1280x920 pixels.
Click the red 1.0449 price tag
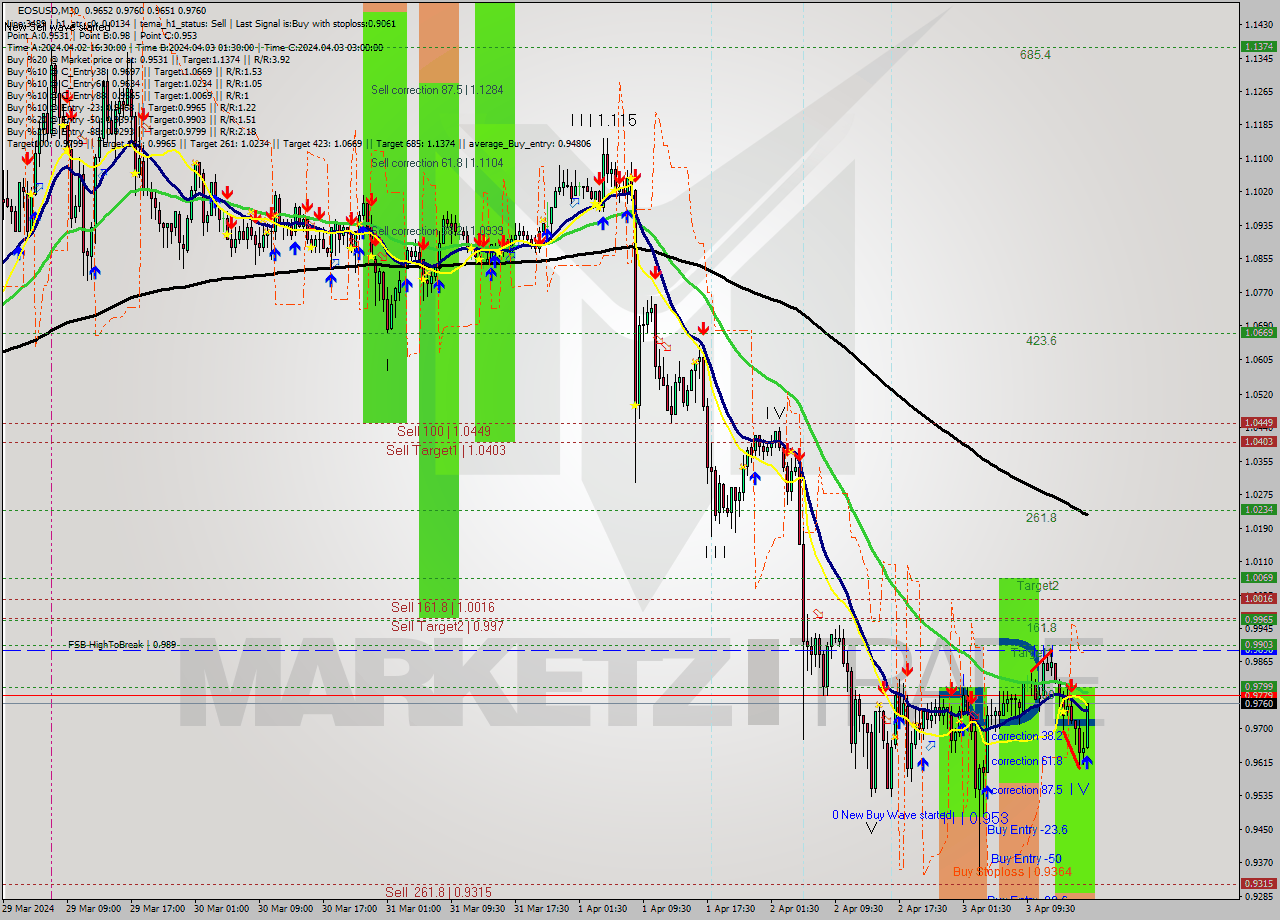pyautogui.click(x=1257, y=423)
